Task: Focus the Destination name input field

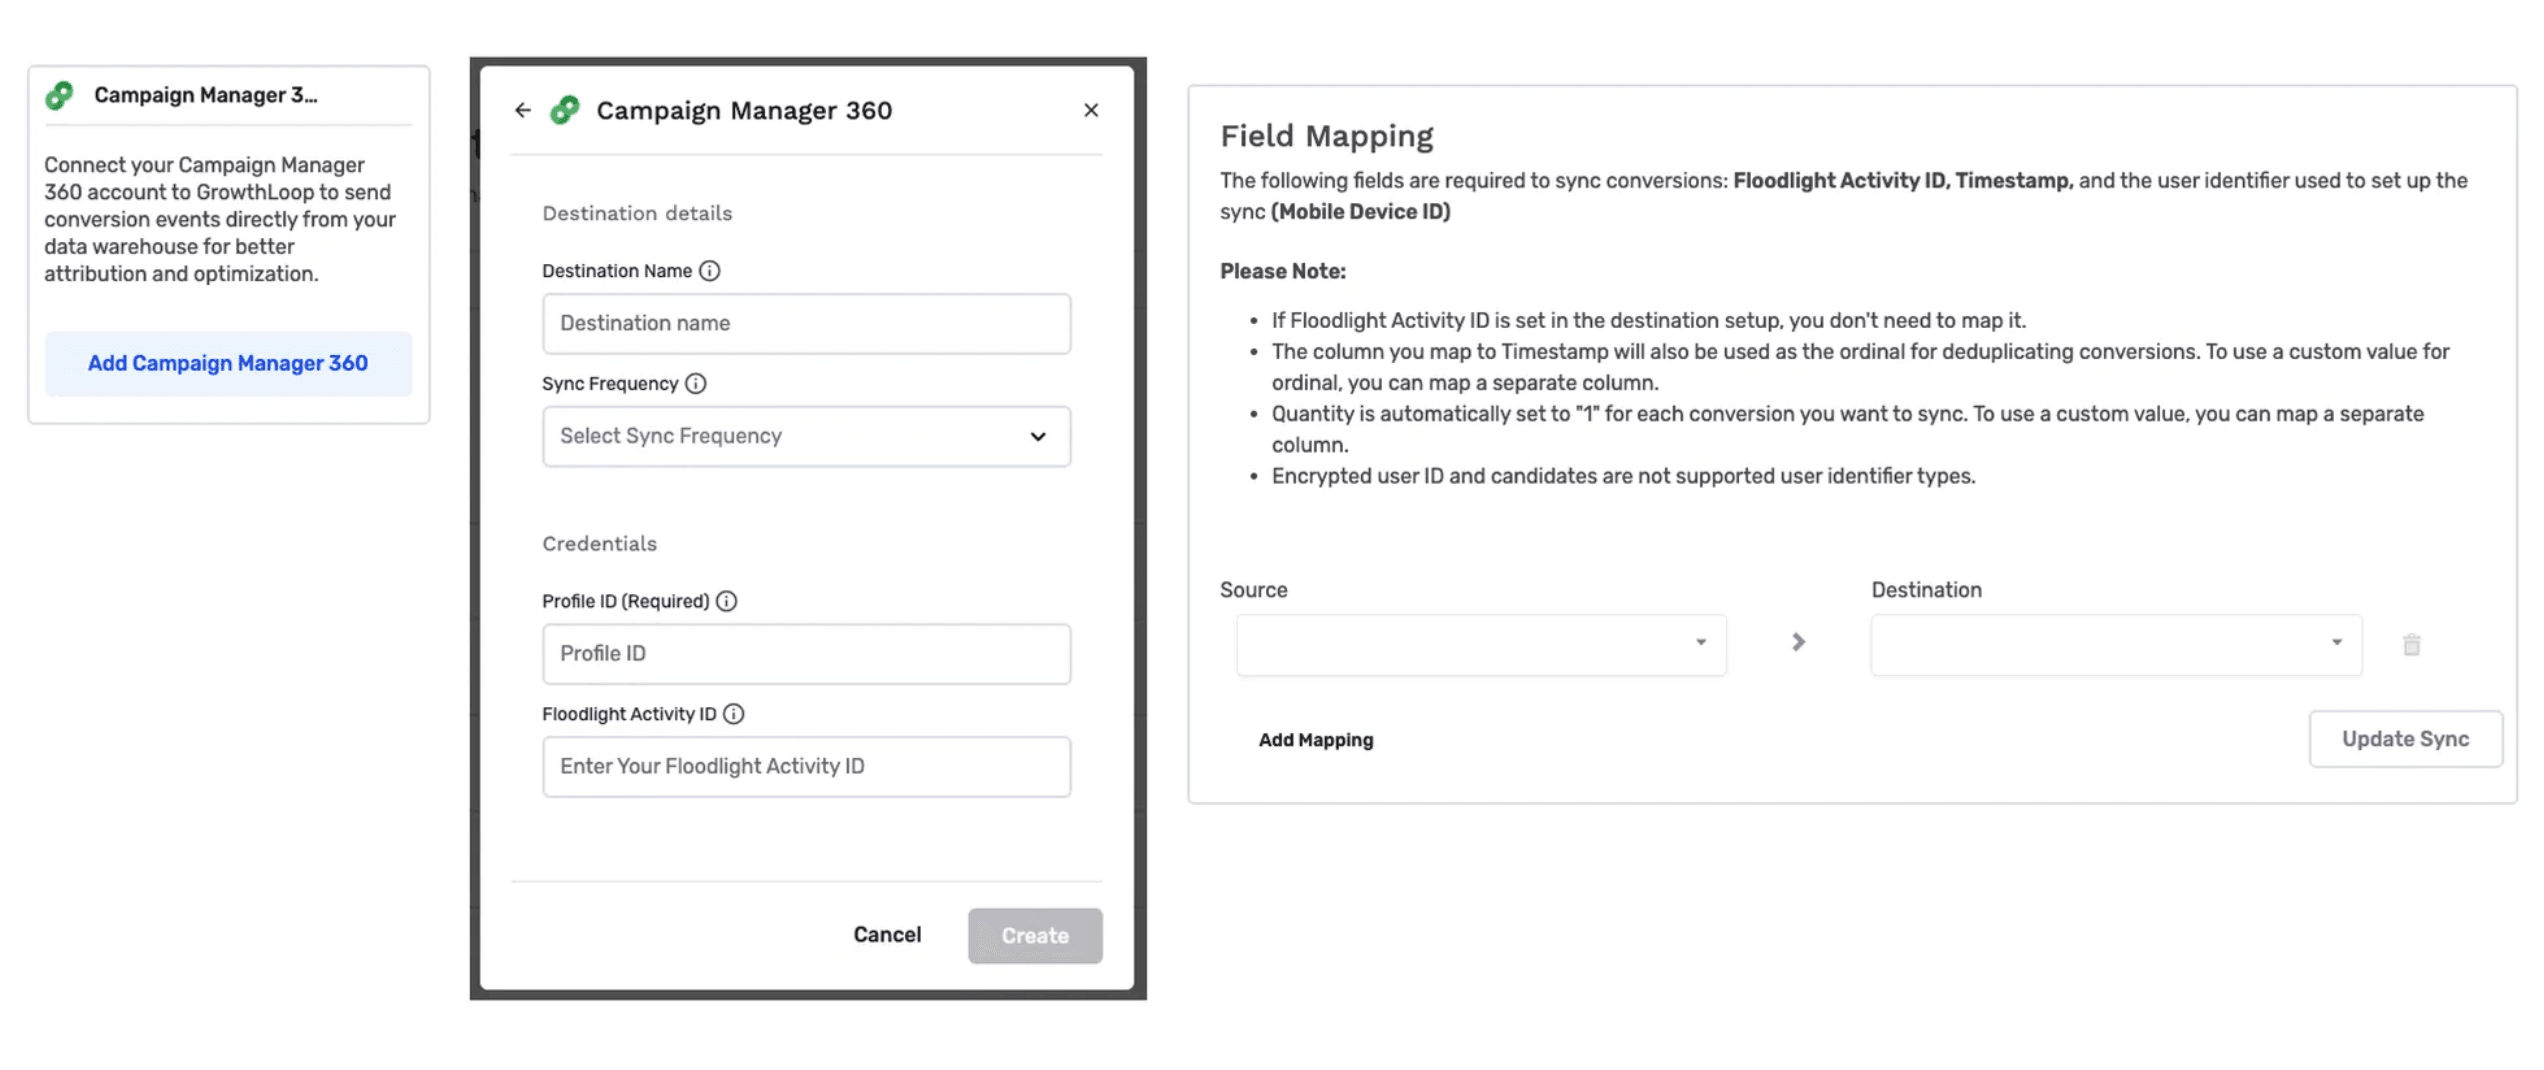Action: 806,323
